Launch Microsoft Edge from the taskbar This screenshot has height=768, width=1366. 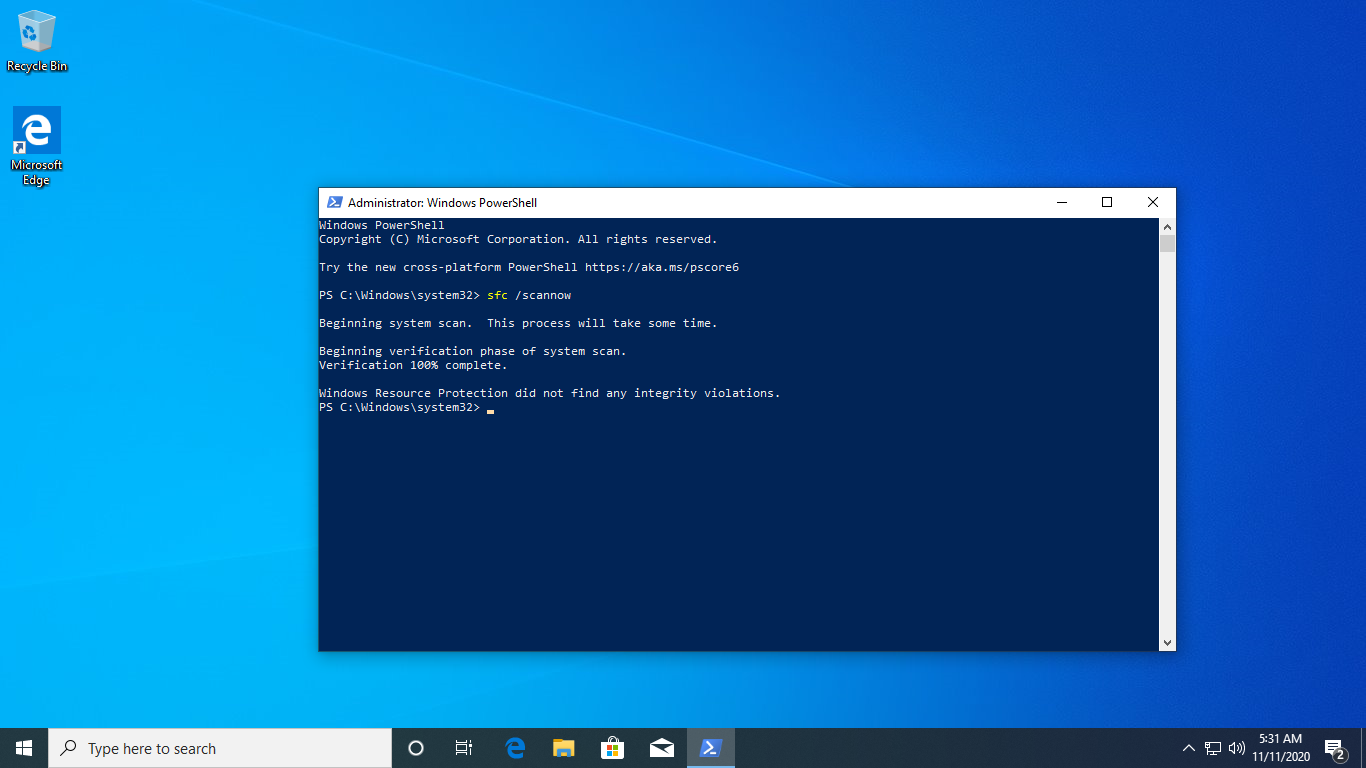[515, 748]
